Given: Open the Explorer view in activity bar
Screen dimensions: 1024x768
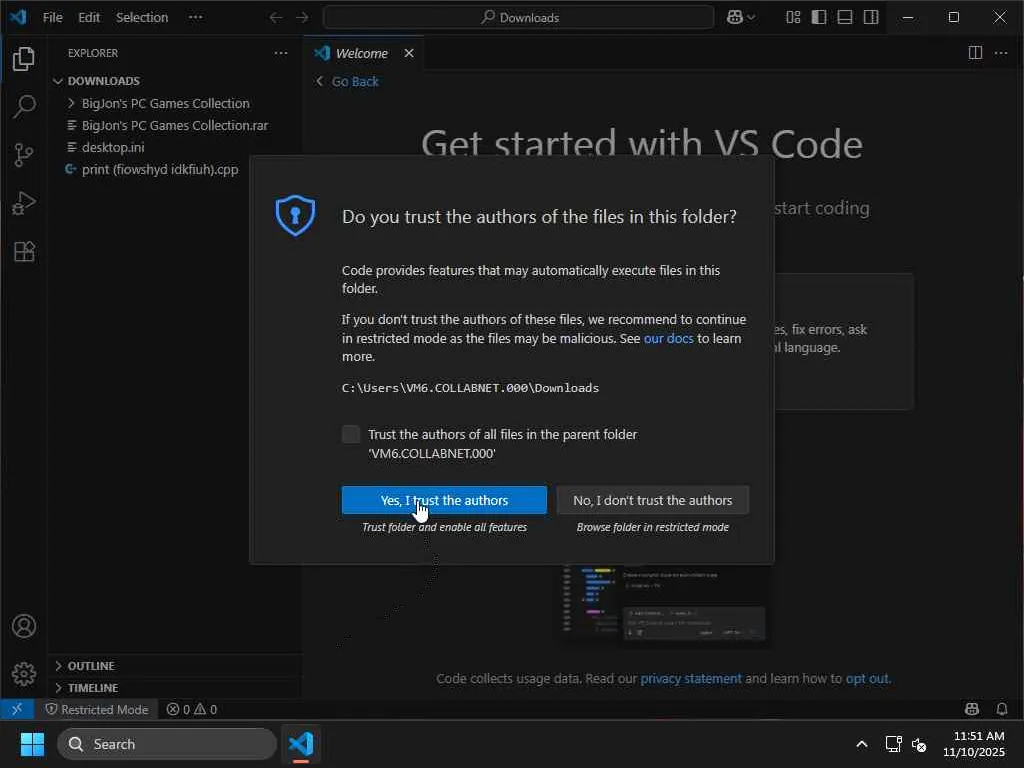Looking at the screenshot, I should pos(24,59).
